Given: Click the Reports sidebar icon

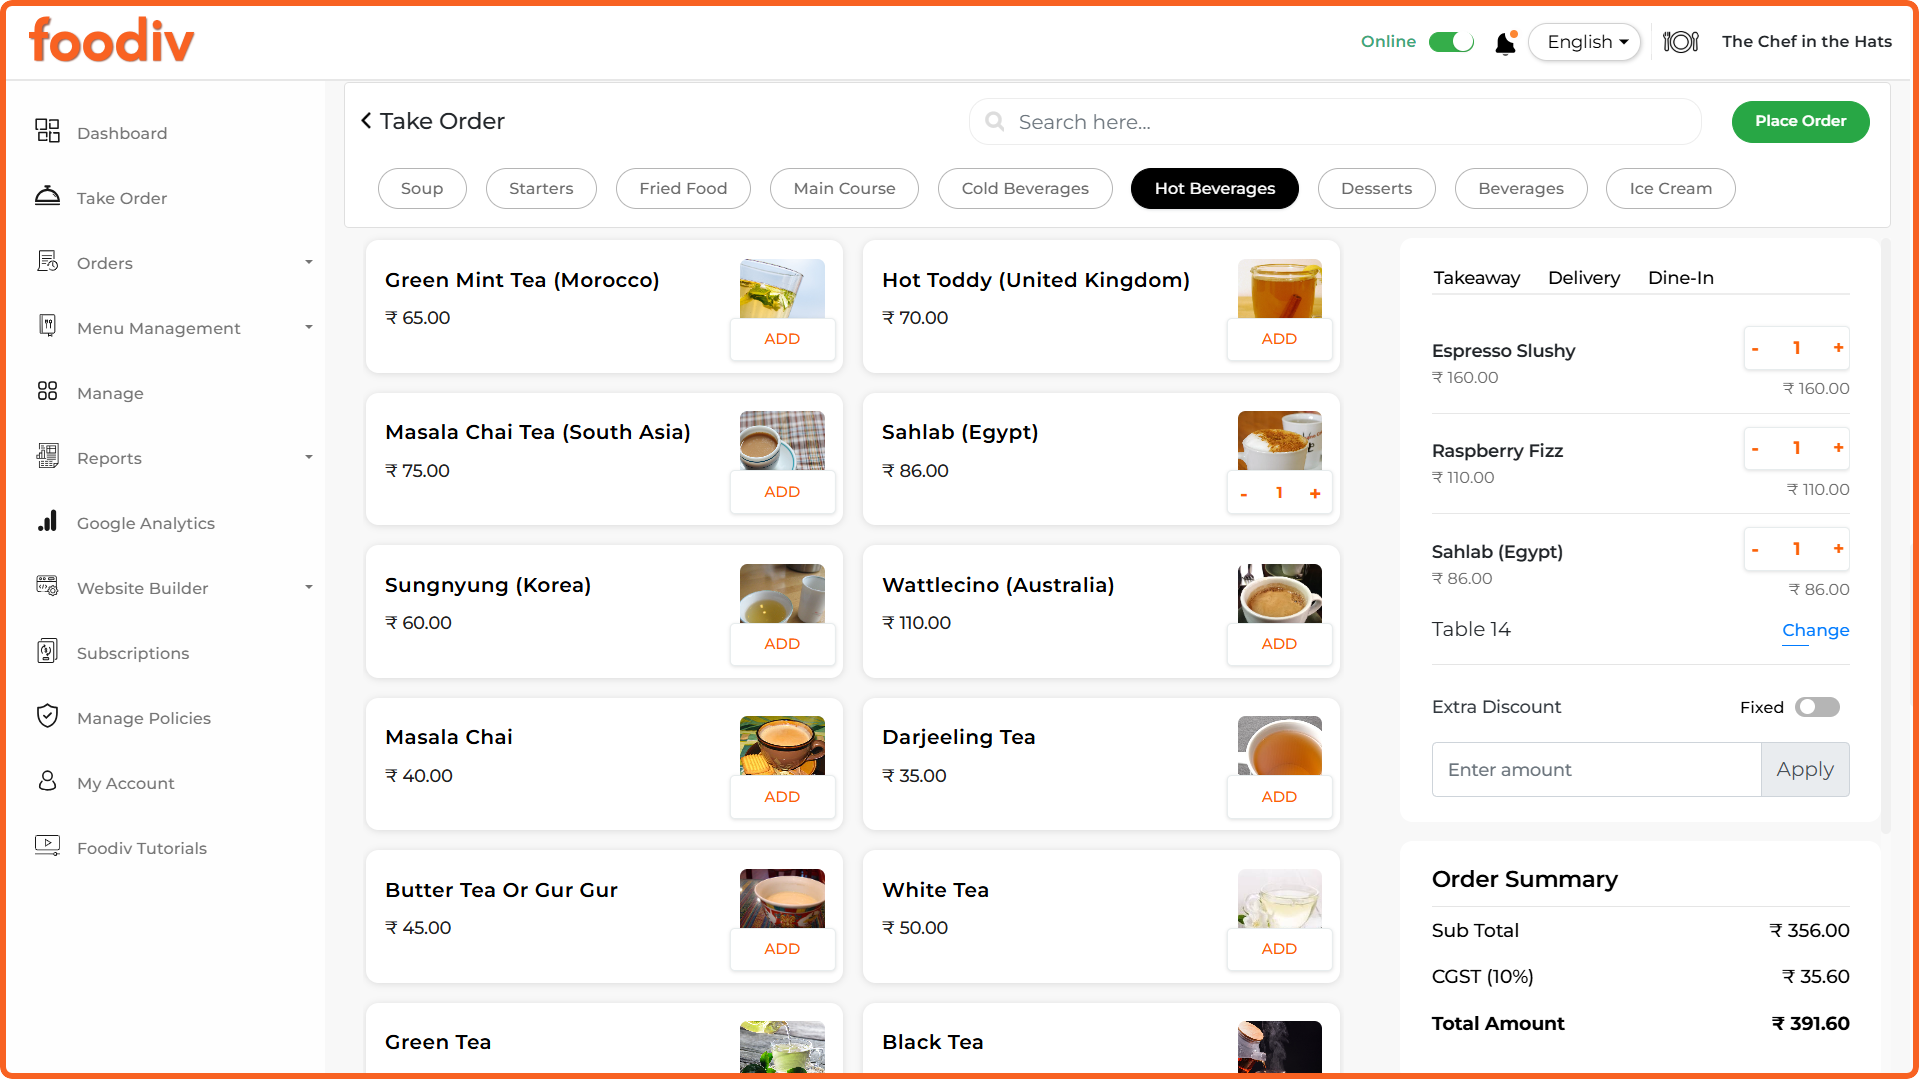Looking at the screenshot, I should [x=47, y=456].
